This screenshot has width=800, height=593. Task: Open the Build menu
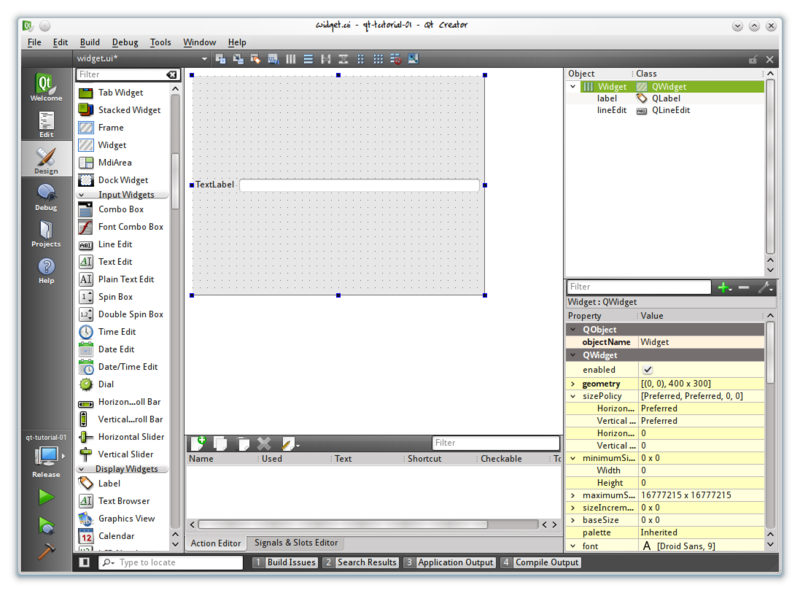coord(90,43)
